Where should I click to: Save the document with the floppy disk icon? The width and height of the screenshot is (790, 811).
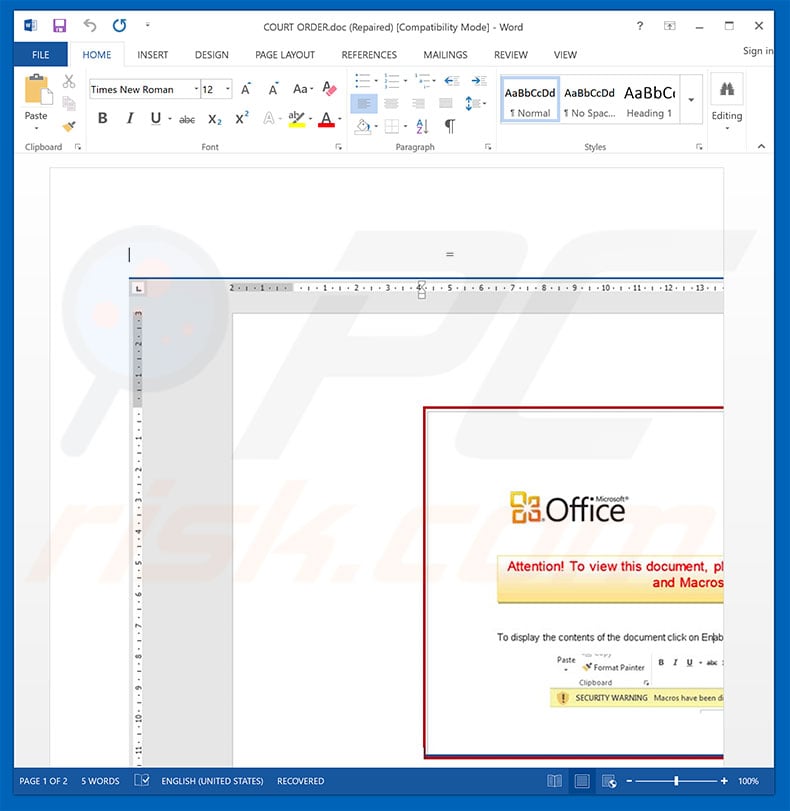pyautogui.click(x=59, y=25)
